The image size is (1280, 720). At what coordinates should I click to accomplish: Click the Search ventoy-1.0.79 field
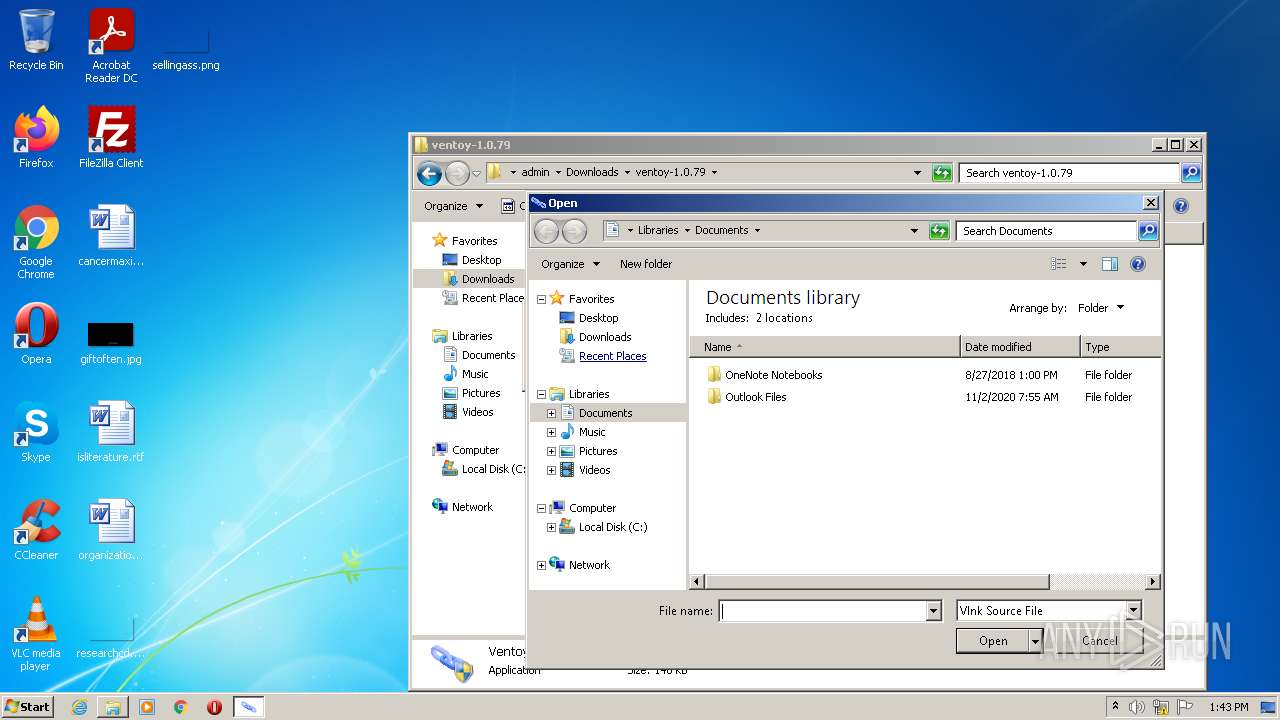tap(1069, 173)
